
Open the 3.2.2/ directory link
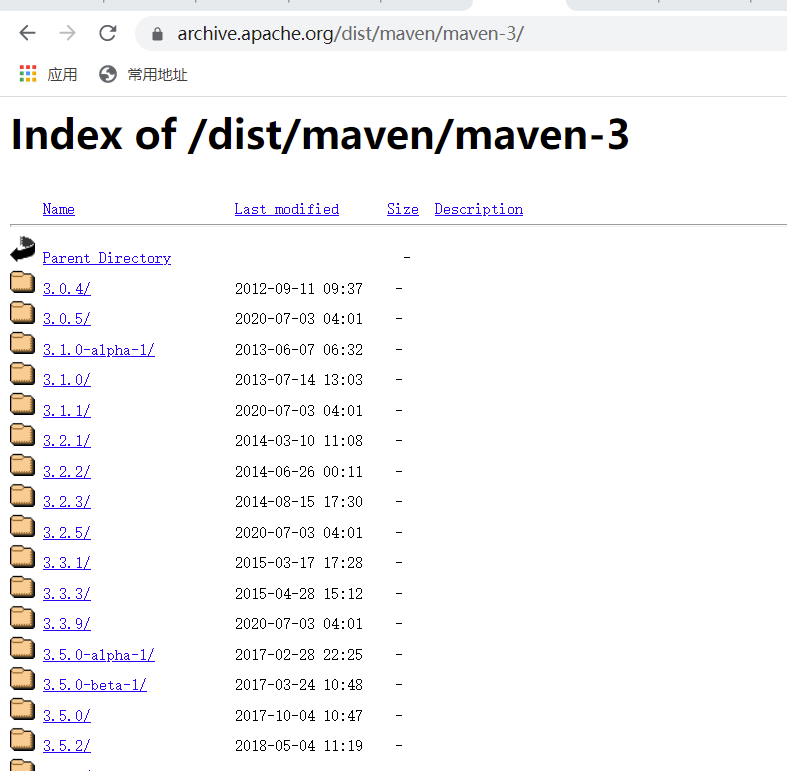click(x=67, y=472)
